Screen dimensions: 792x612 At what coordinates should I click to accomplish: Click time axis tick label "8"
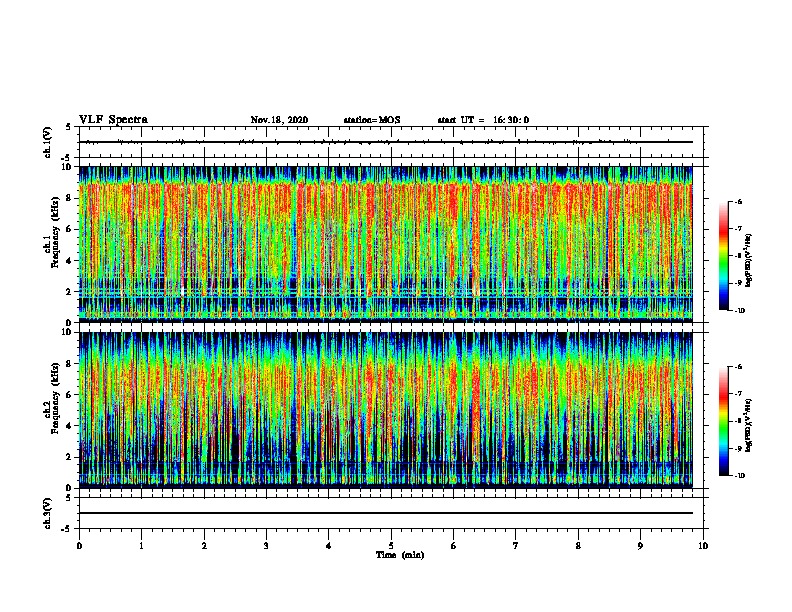pos(578,546)
